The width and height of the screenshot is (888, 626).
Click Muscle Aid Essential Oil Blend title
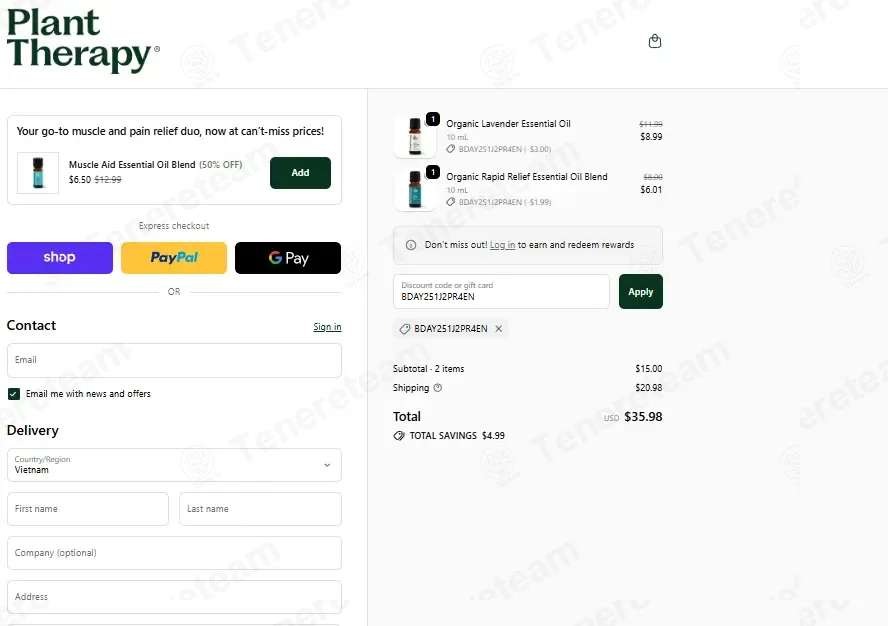pos(132,165)
